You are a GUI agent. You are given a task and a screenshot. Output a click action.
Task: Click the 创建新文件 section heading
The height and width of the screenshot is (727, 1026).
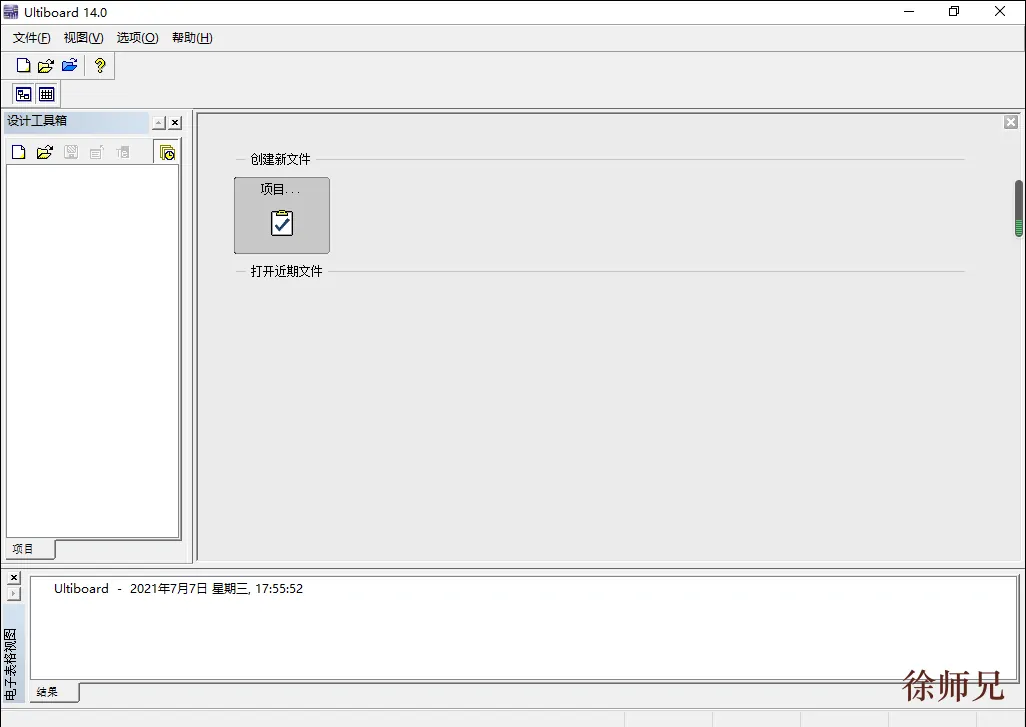pos(280,159)
